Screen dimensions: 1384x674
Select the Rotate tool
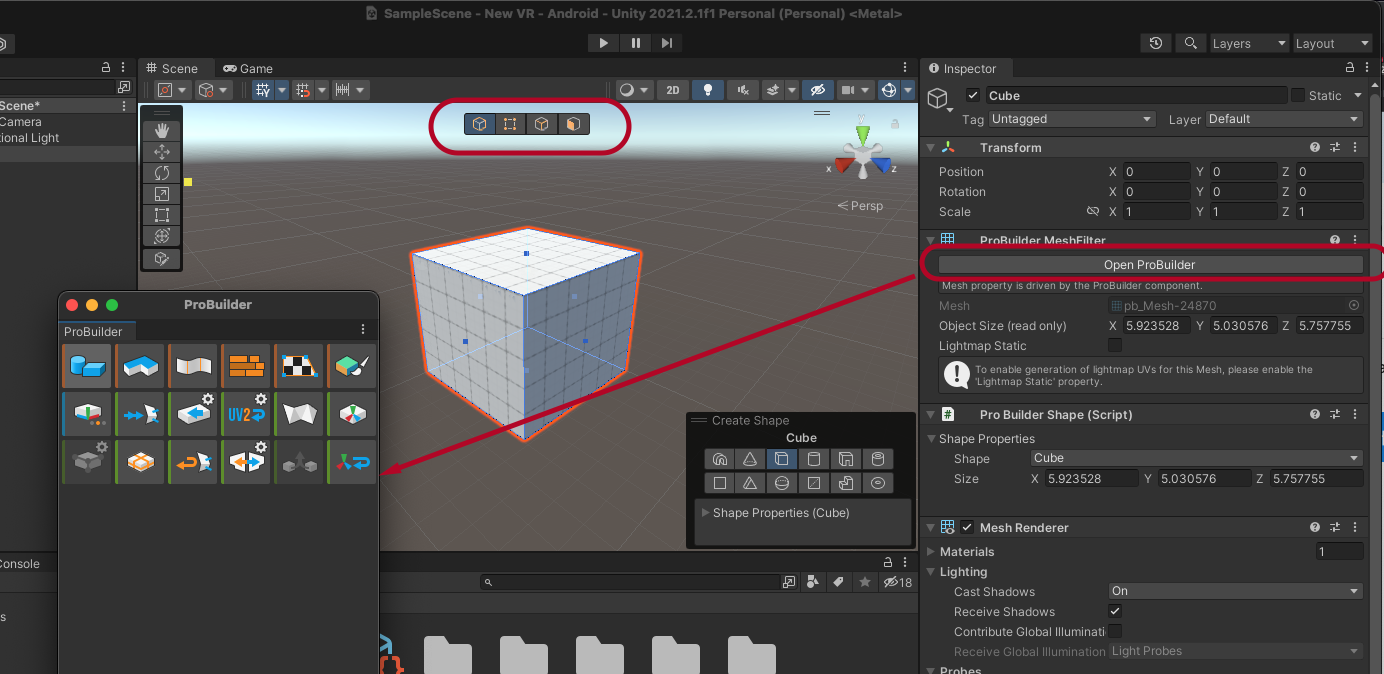click(x=162, y=172)
